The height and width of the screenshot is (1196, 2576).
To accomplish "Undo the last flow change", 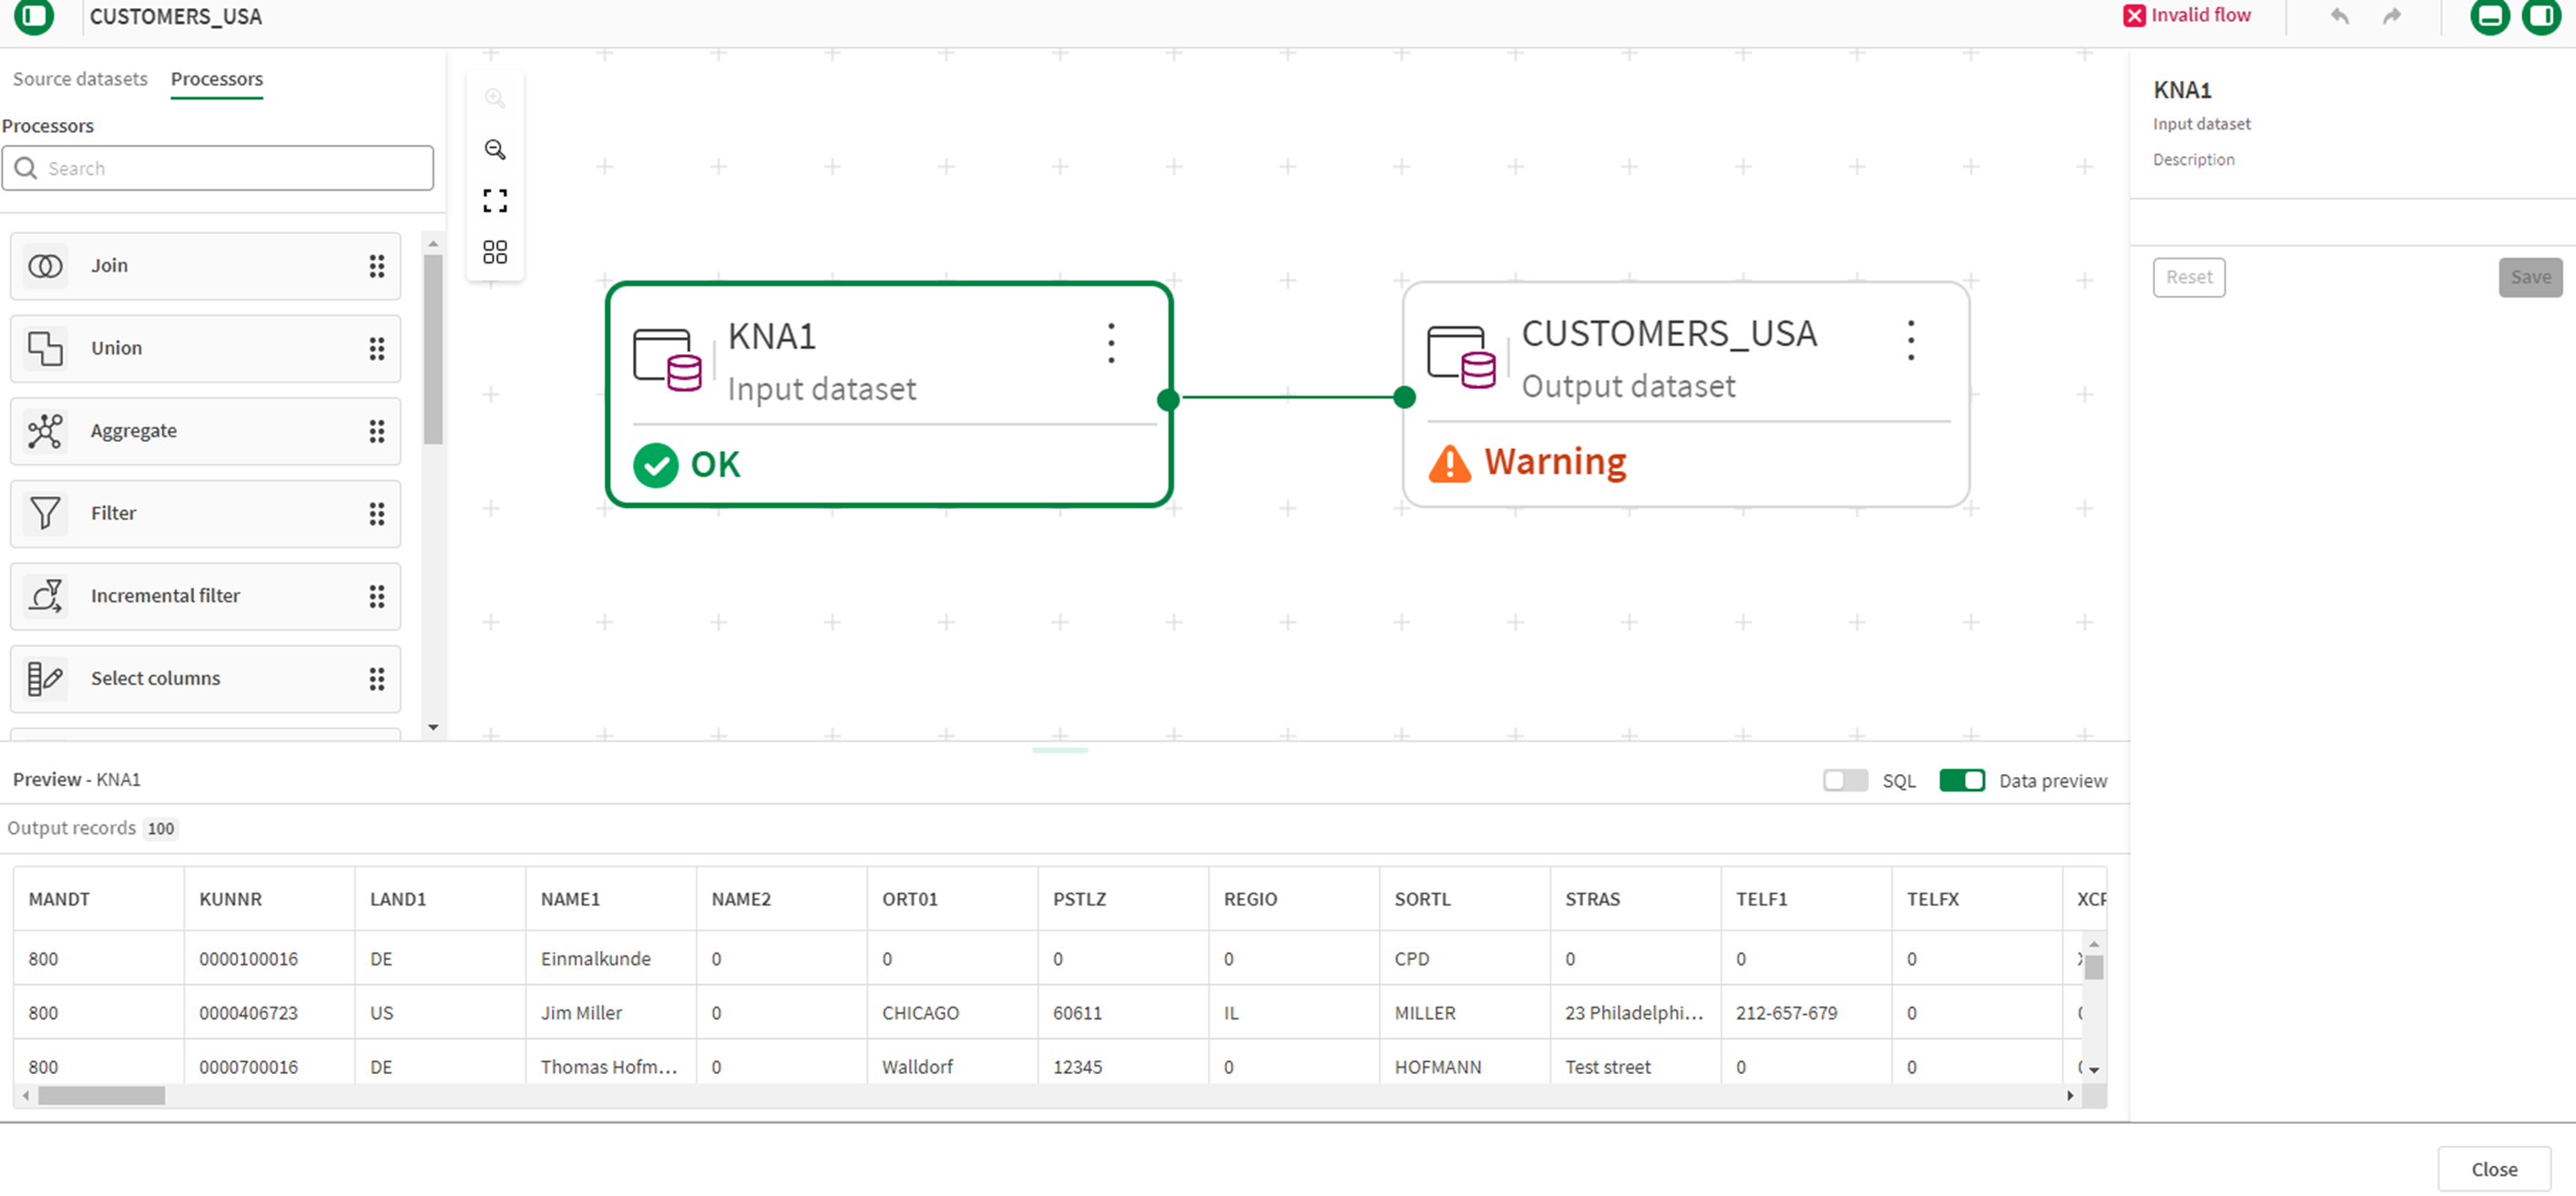I will click(2339, 16).
